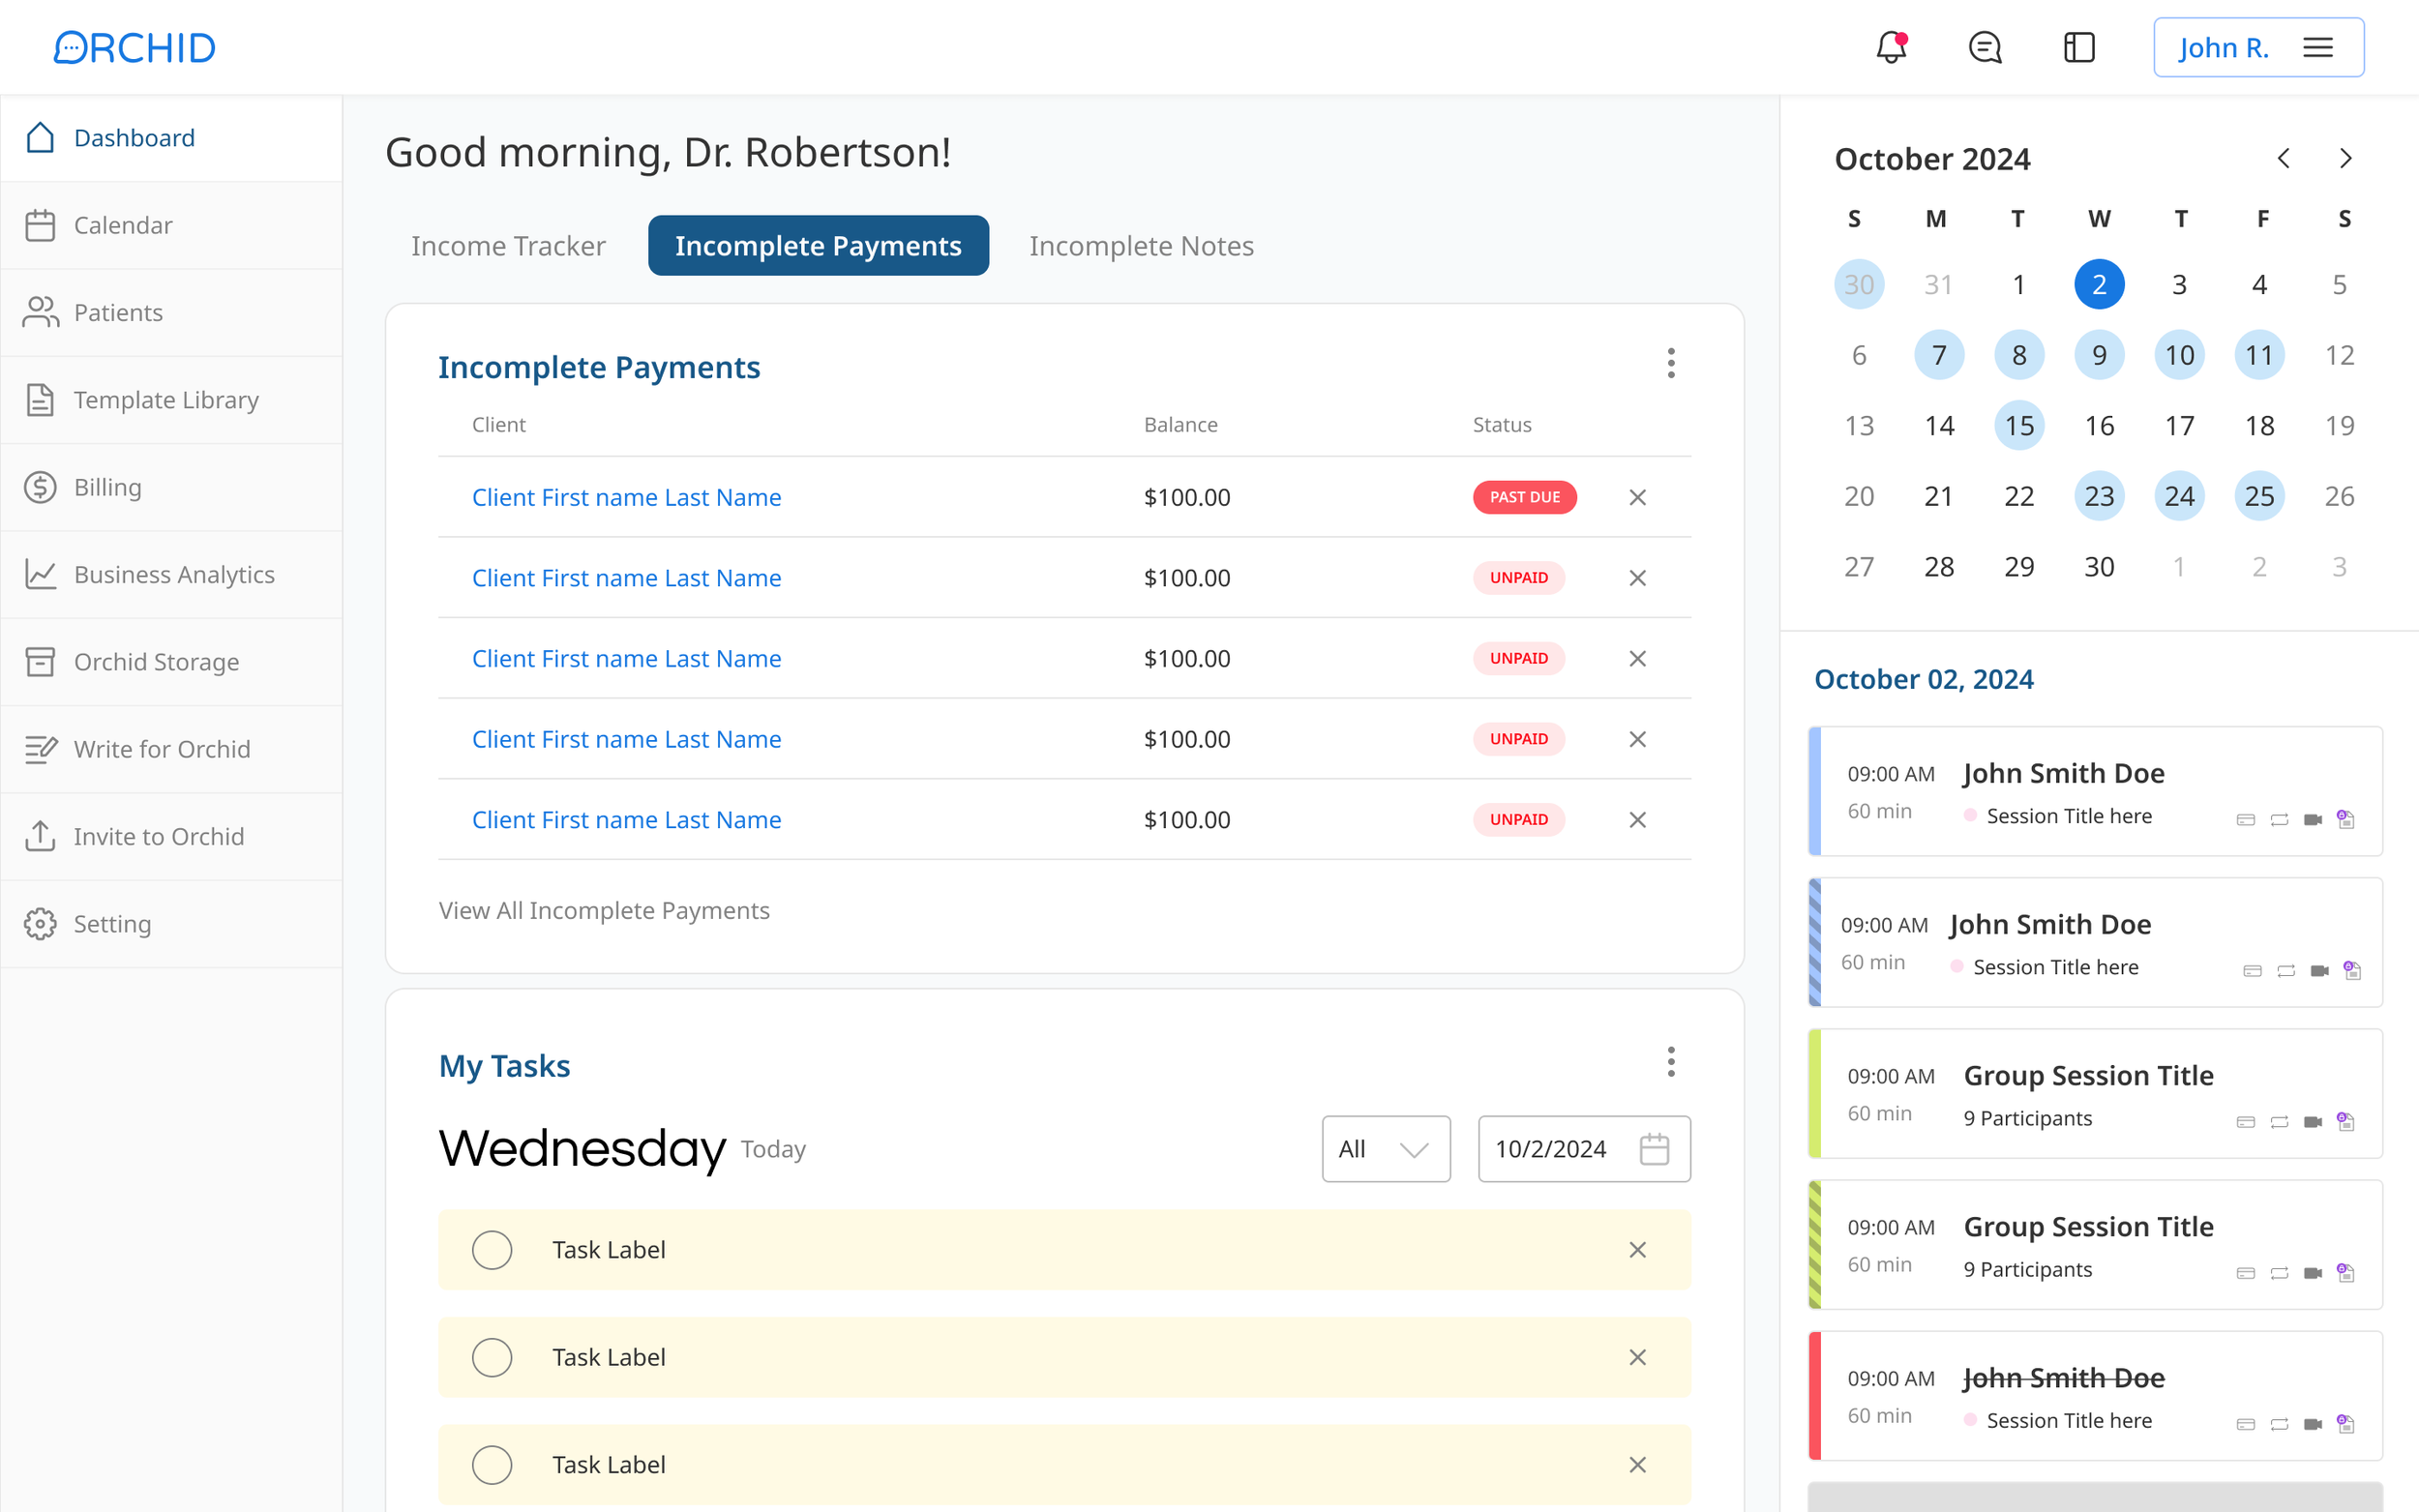This screenshot has height=1512, width=2419.
Task: Go to next month in calendar
Action: click(2345, 158)
